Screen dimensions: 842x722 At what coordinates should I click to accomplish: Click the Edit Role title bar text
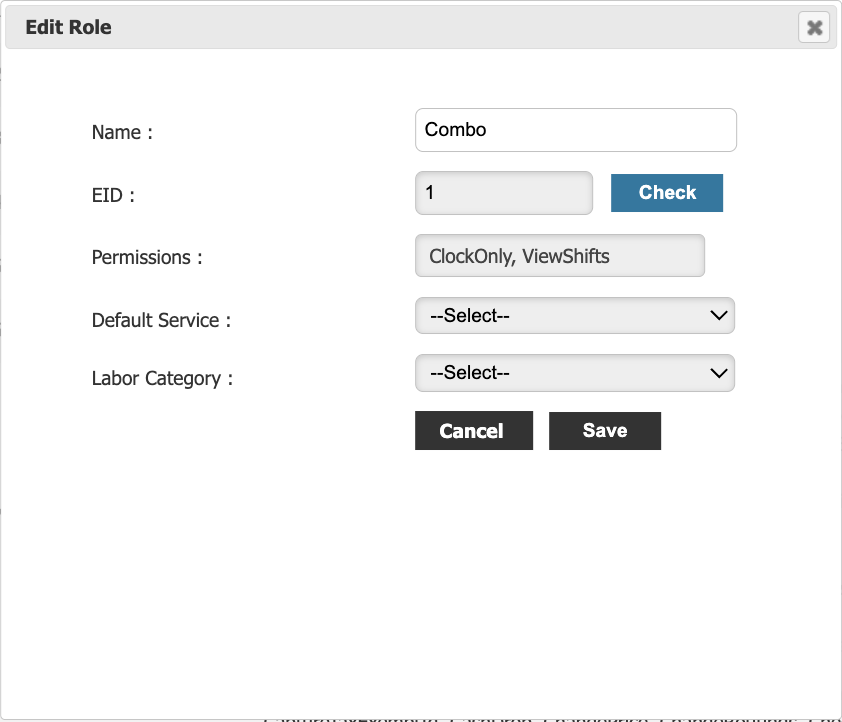(x=69, y=28)
